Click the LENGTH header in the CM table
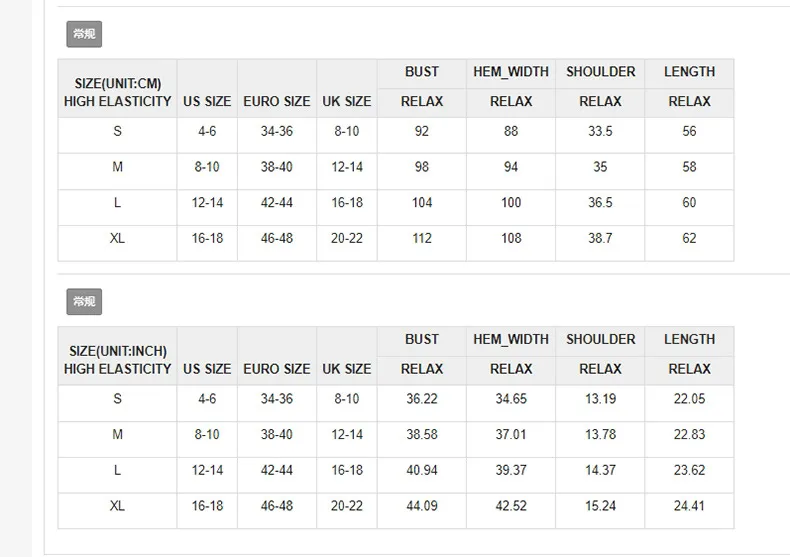The height and width of the screenshot is (557, 790). point(689,72)
